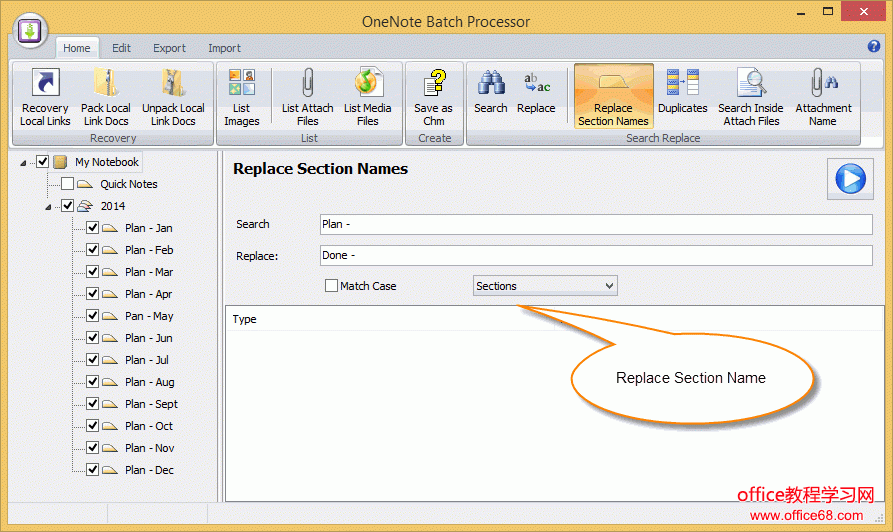This screenshot has width=893, height=532.
Task: Click the Recovery Local Links icon
Action: coord(45,97)
